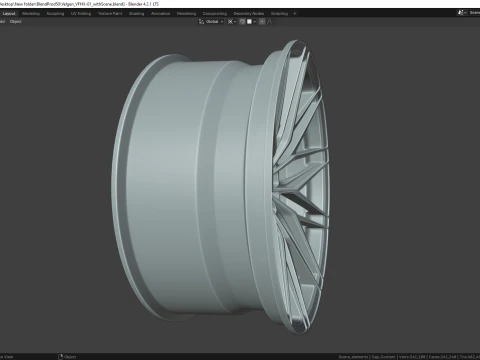Open the Object menu in viewport header
The image size is (480, 360).
point(15,22)
